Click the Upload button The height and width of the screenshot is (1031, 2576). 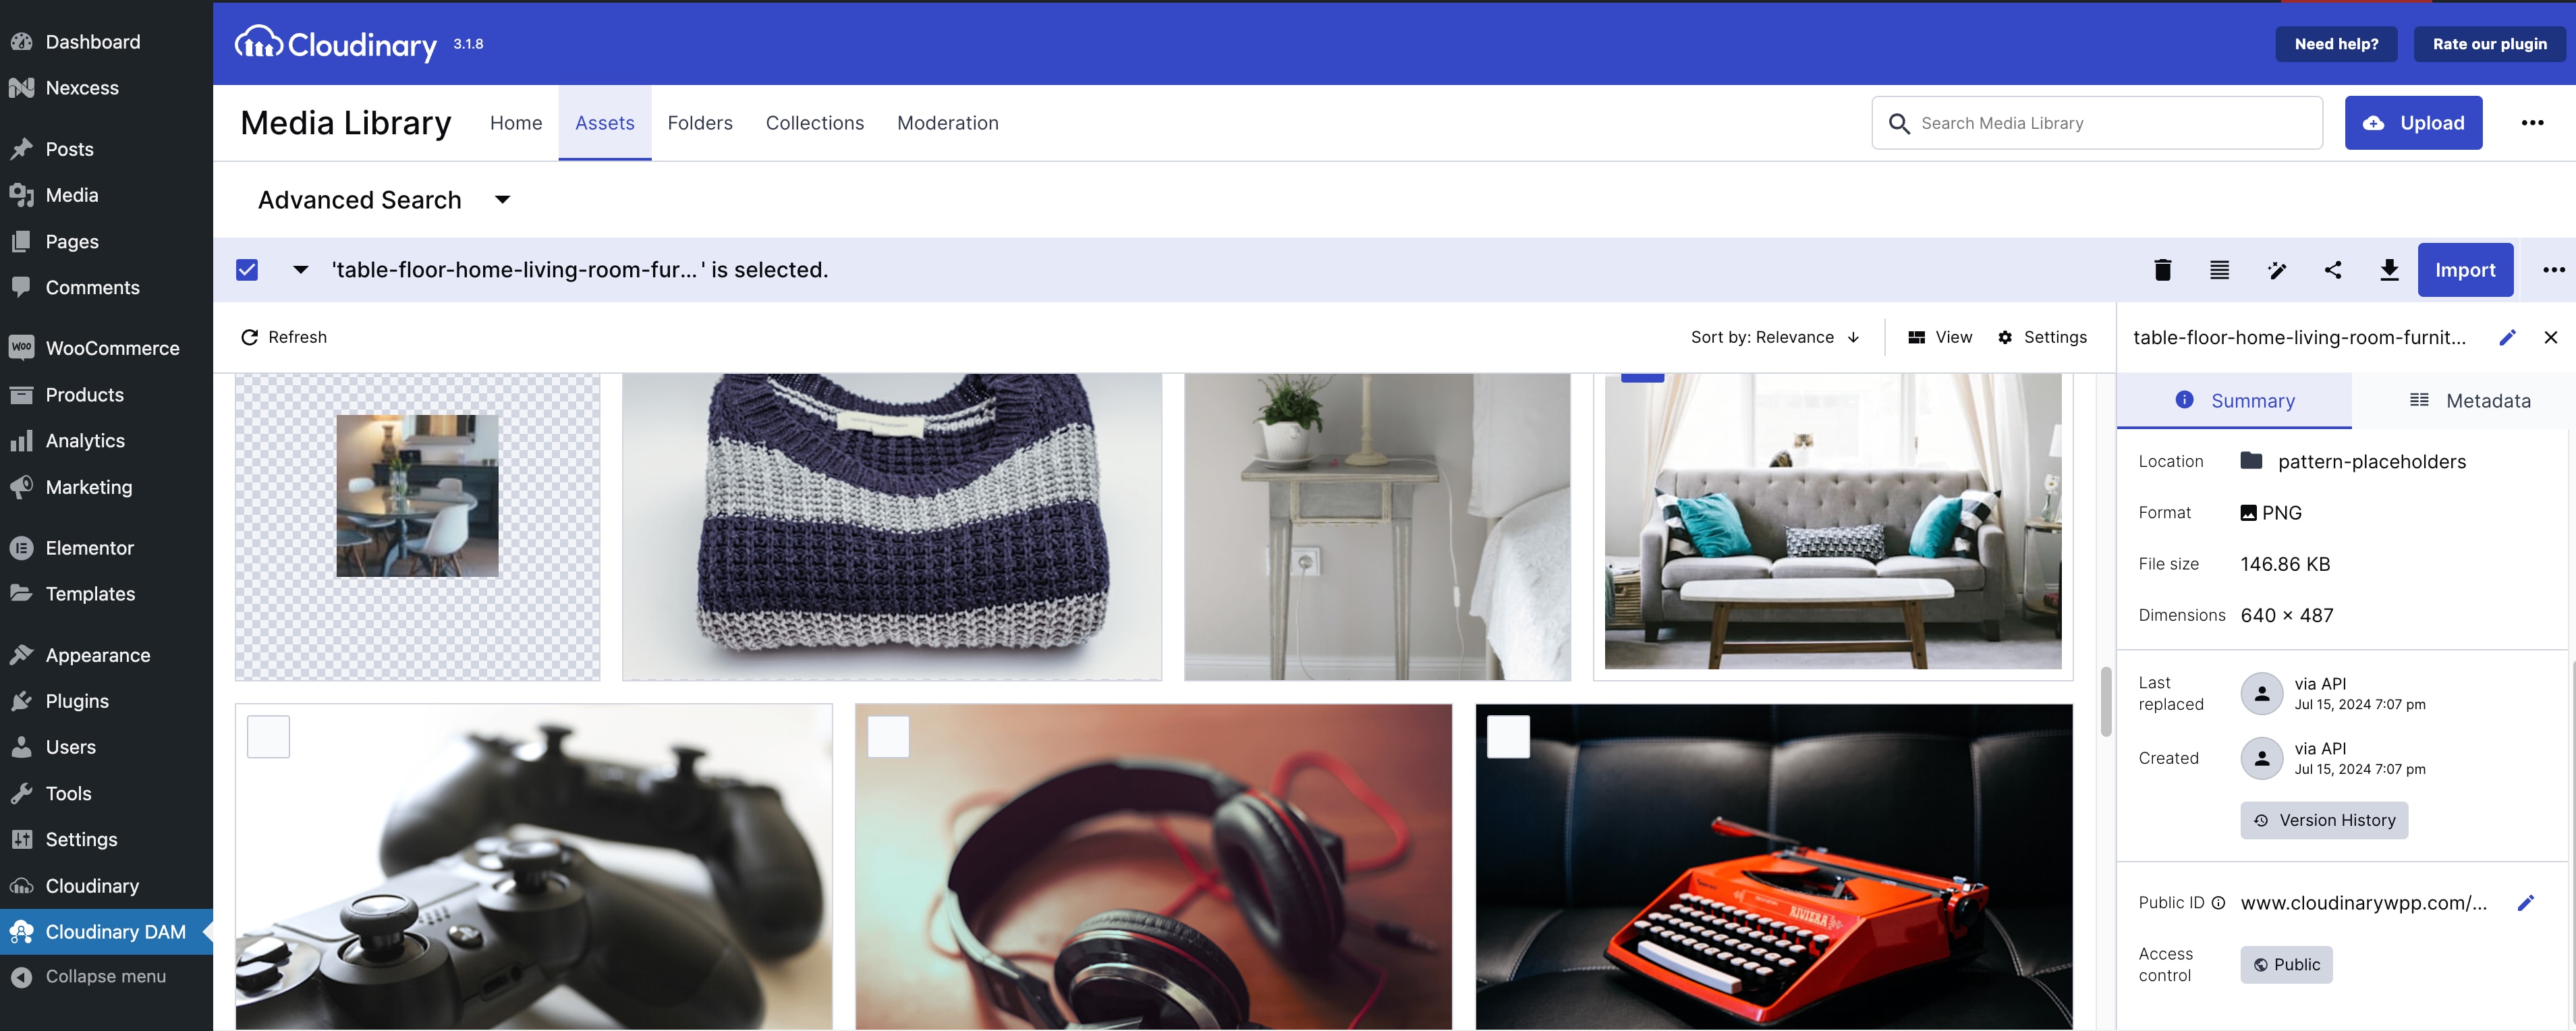(2413, 123)
